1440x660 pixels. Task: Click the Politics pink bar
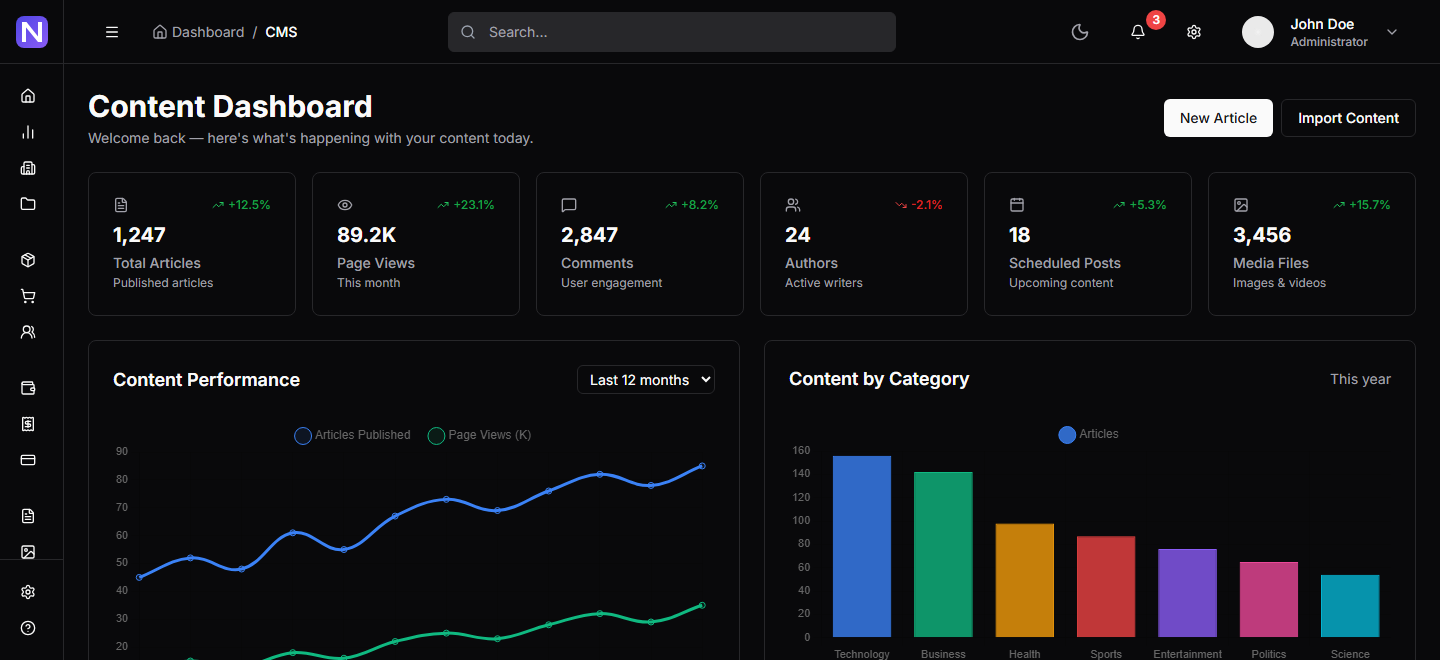point(1269,599)
